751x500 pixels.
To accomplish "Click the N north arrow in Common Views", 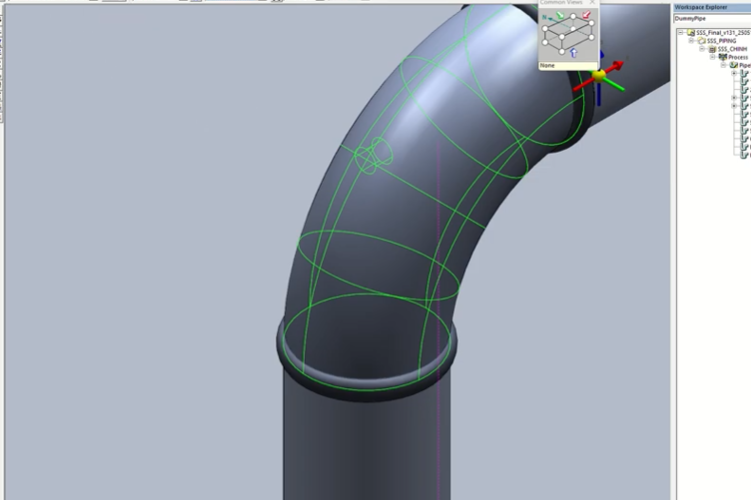I will click(x=546, y=17).
